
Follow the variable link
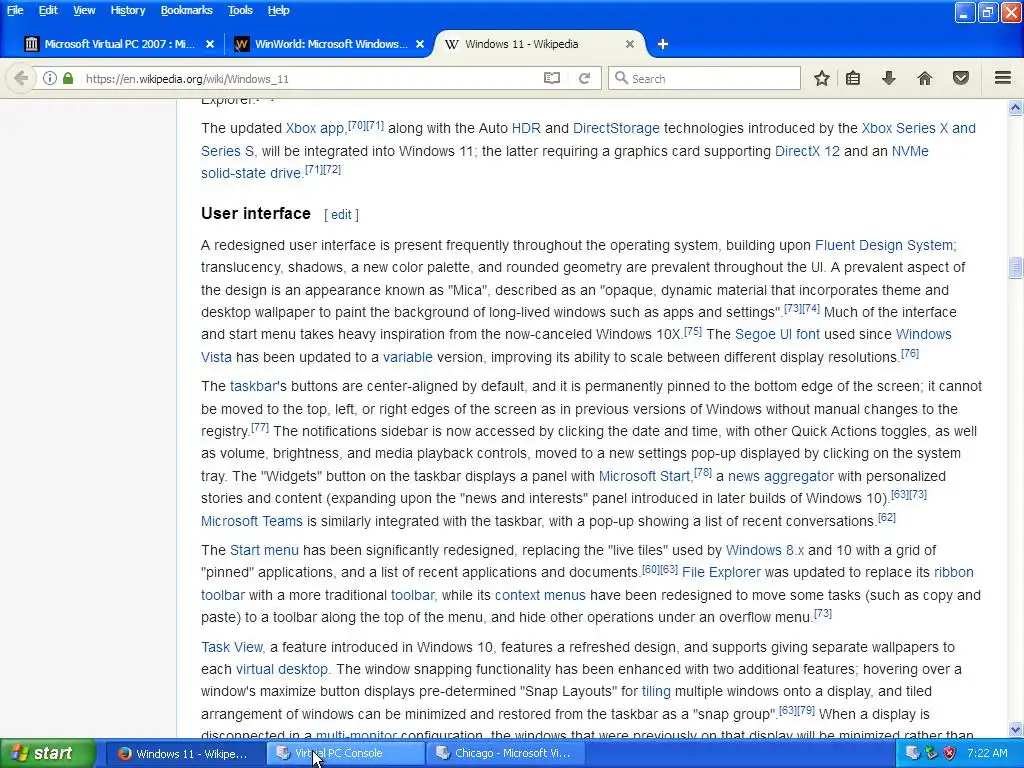408,358
